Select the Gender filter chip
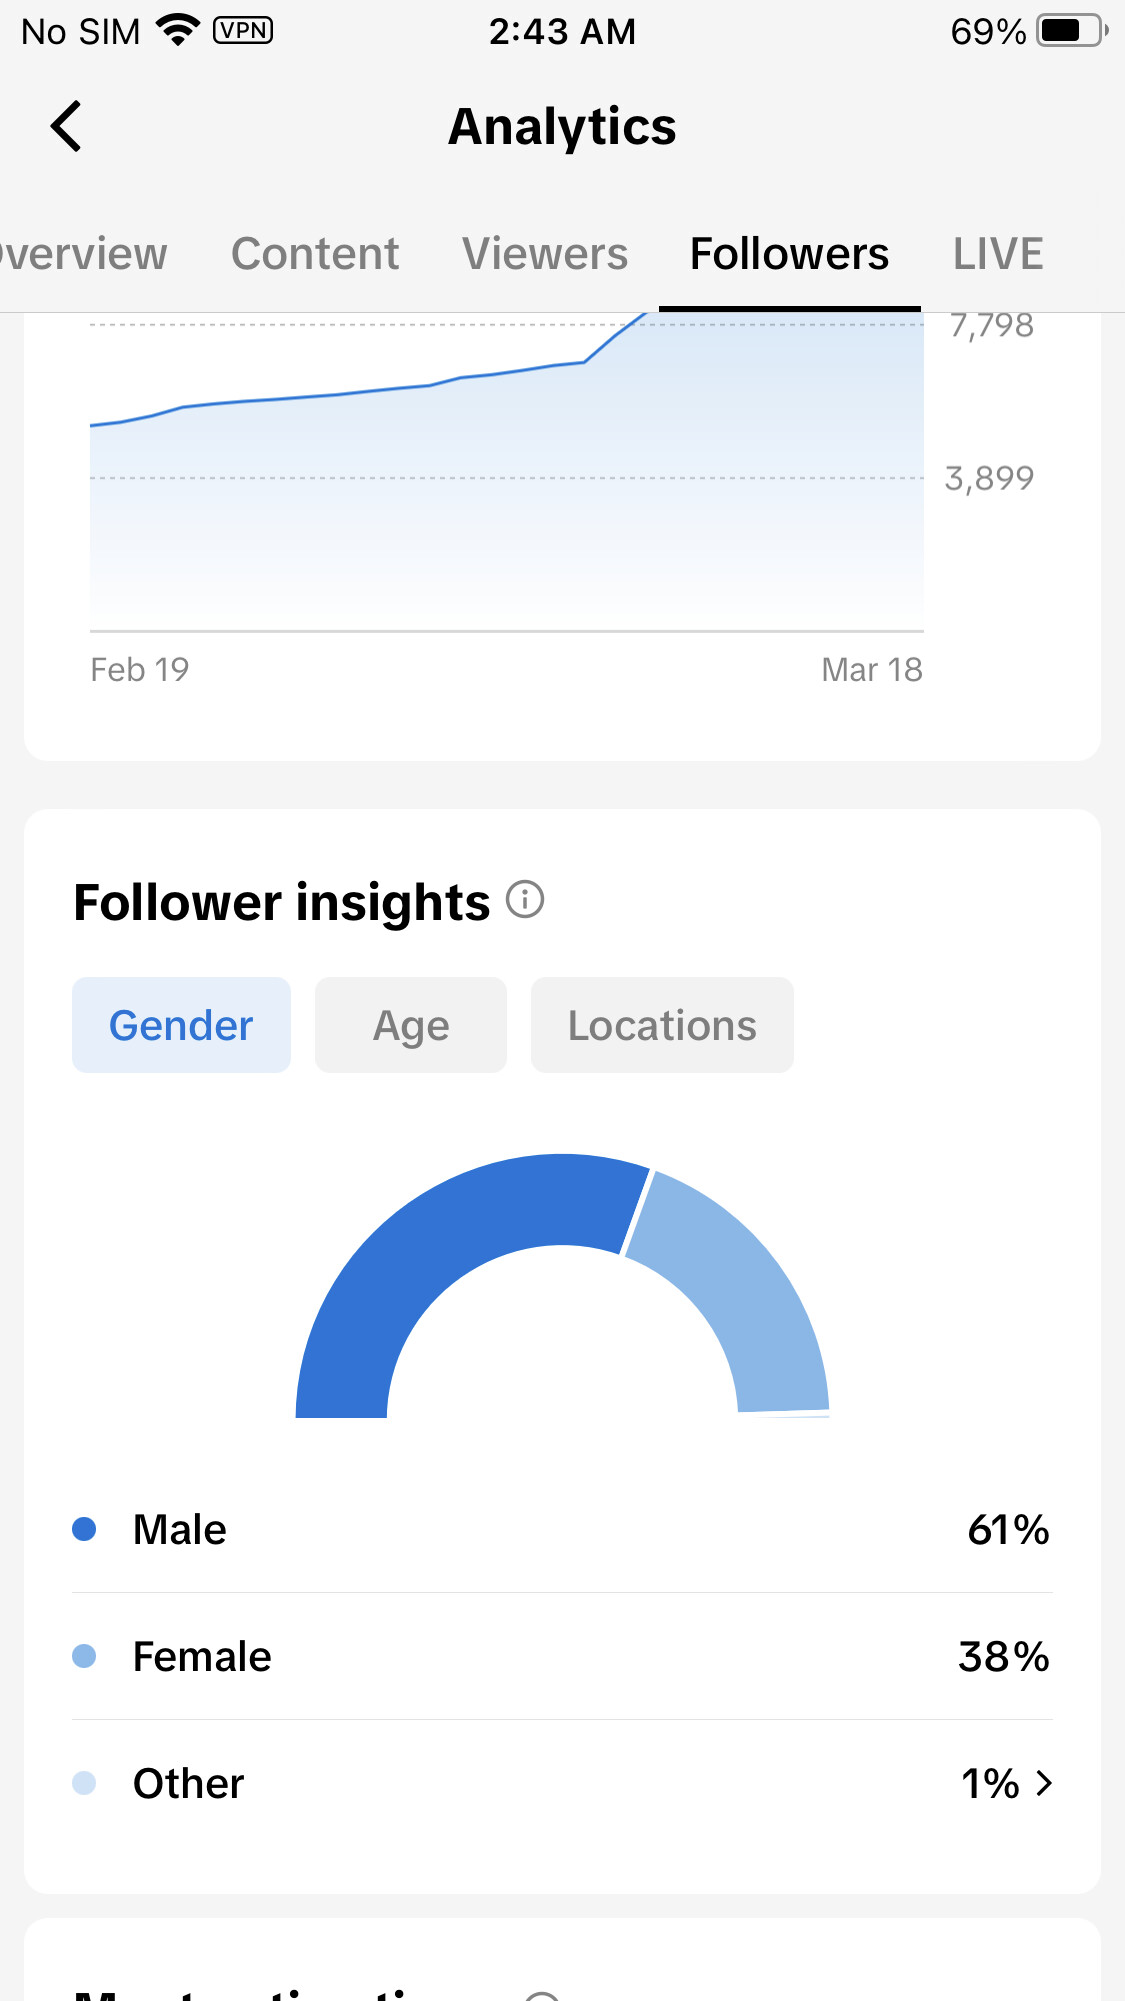1125x2001 pixels. click(181, 1025)
